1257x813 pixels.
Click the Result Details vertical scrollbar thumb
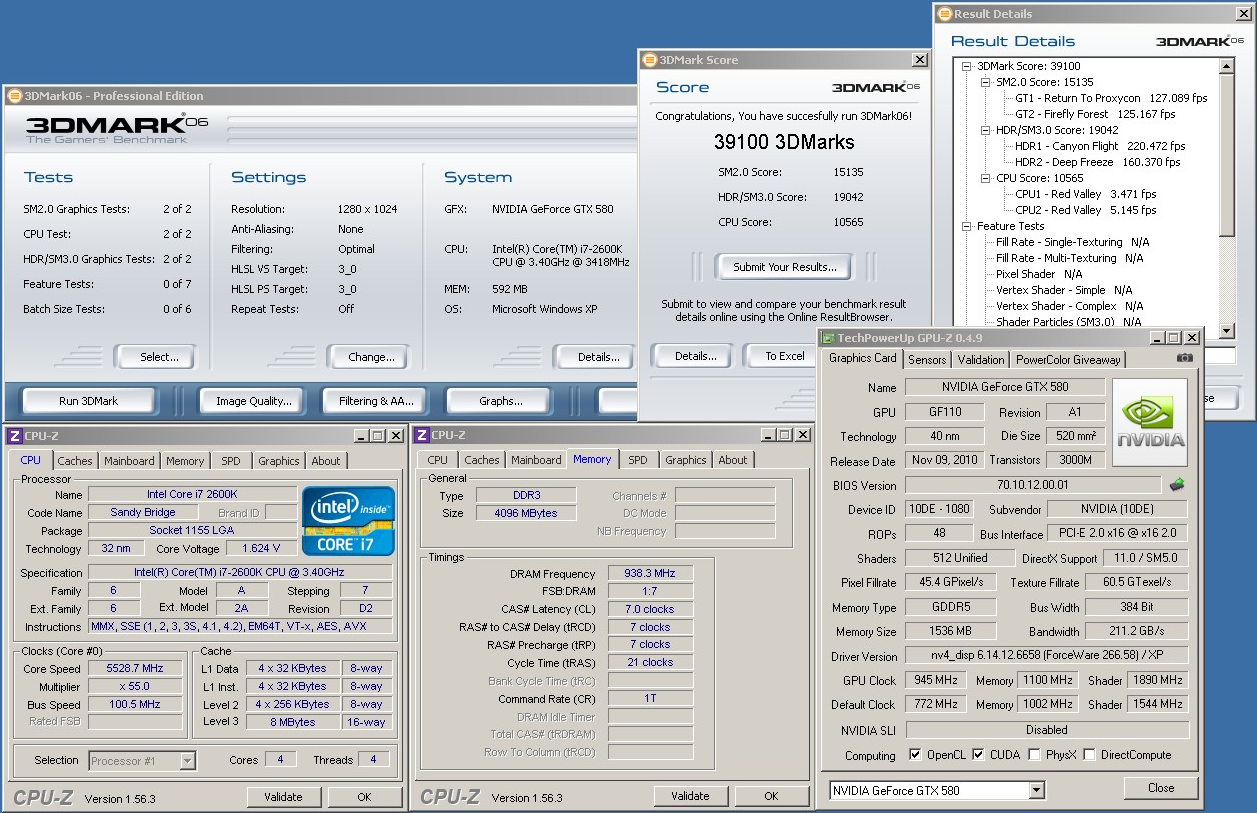tap(1227, 155)
